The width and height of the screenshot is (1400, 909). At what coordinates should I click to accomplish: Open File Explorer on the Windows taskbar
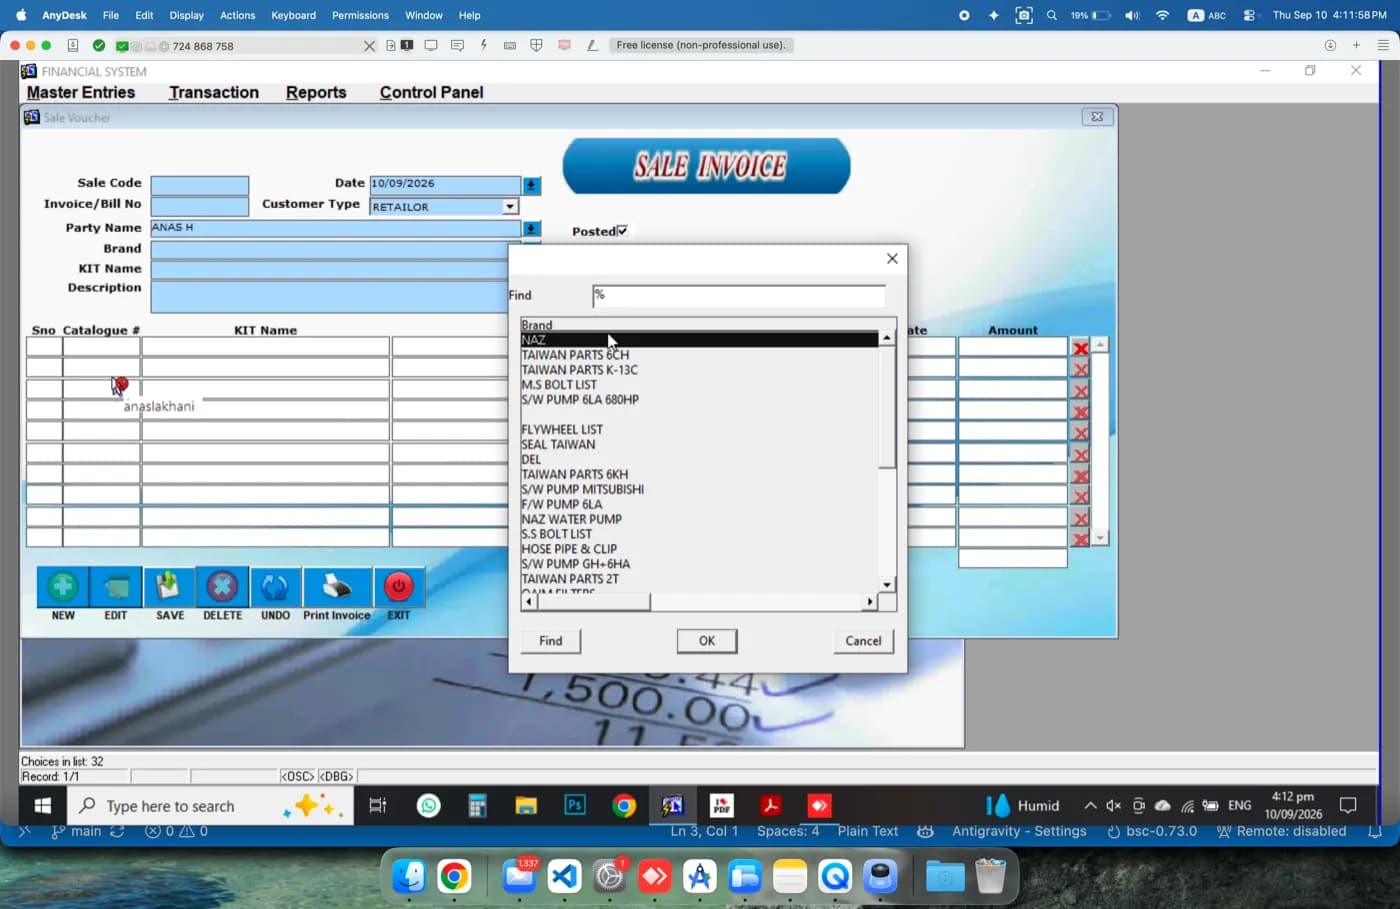pos(526,805)
